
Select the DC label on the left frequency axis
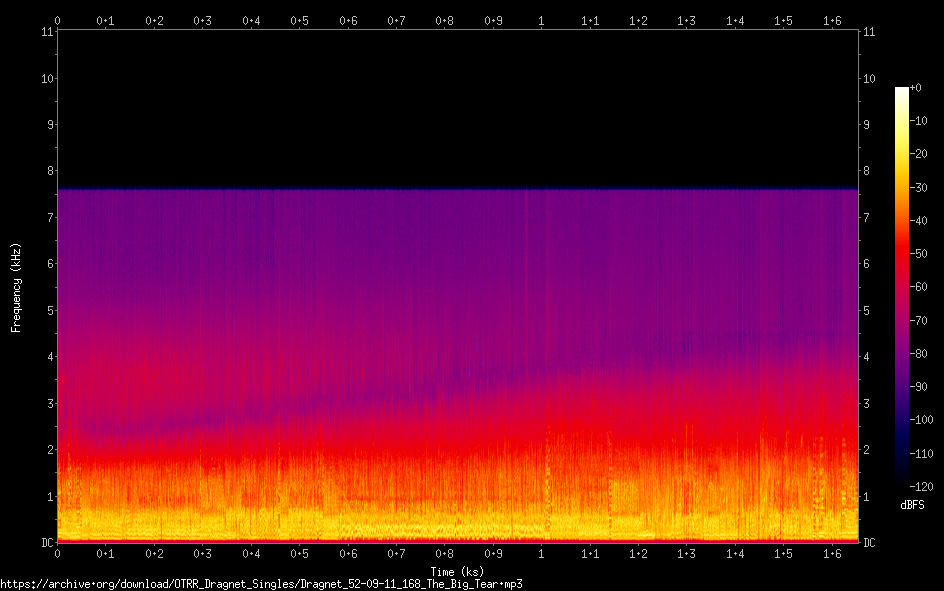click(x=46, y=543)
